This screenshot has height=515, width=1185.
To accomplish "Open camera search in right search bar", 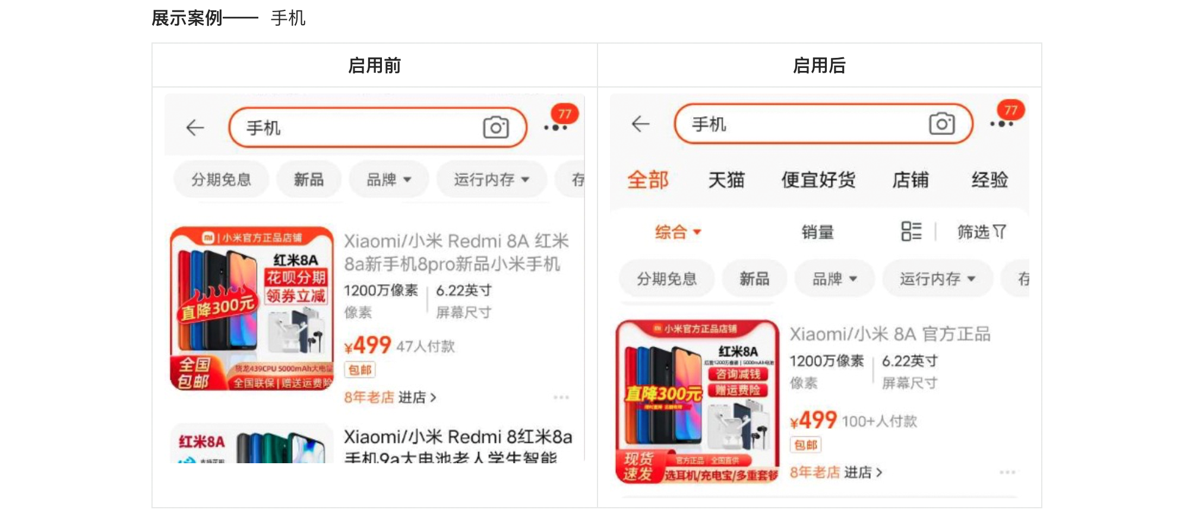I will (942, 124).
